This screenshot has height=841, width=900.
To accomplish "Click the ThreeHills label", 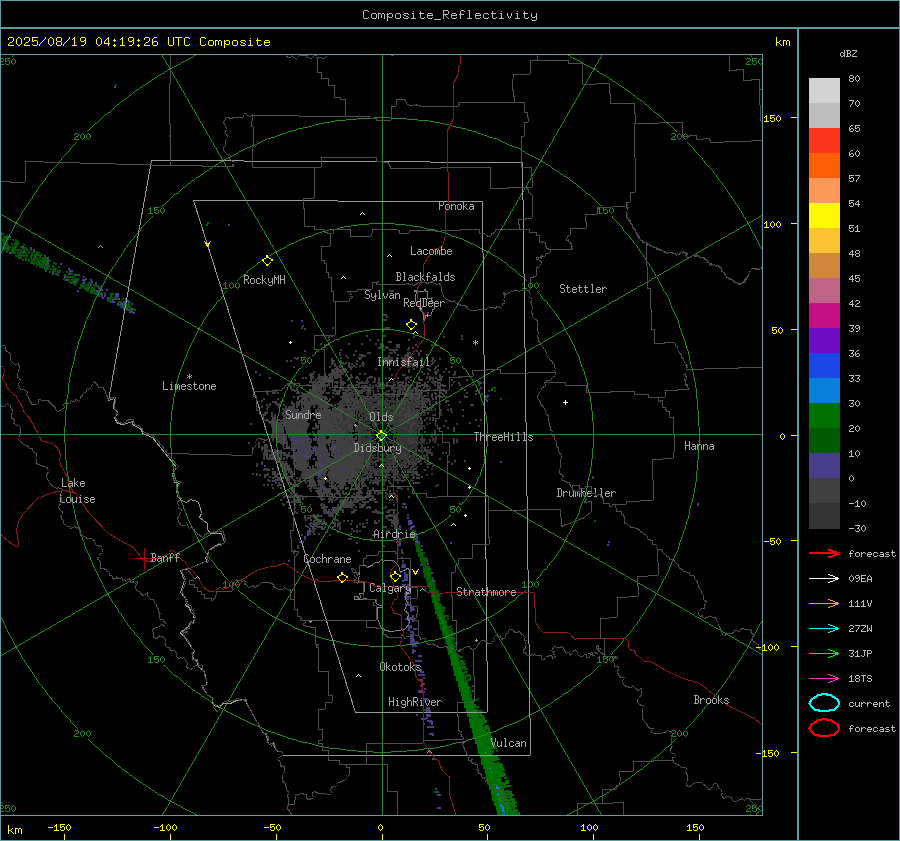I will click(503, 437).
